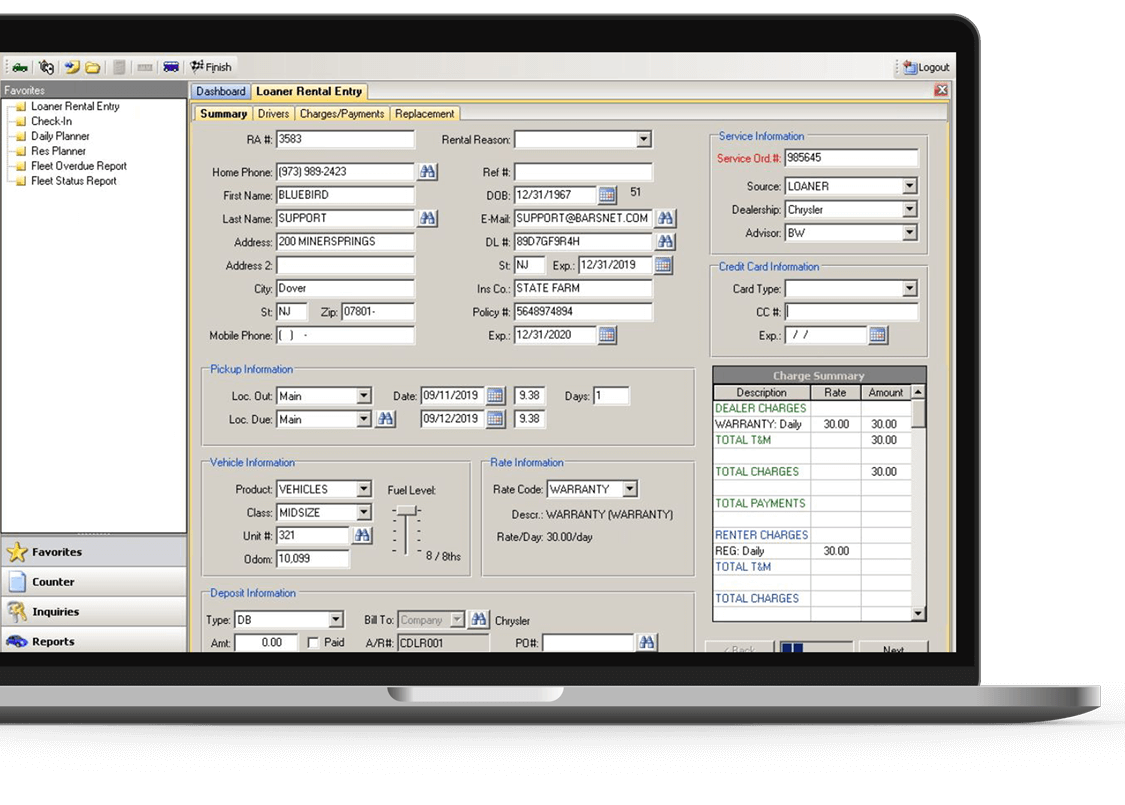The image size is (1125, 805).
Task: Click the blue bus toolbar icon
Action: pos(171,67)
